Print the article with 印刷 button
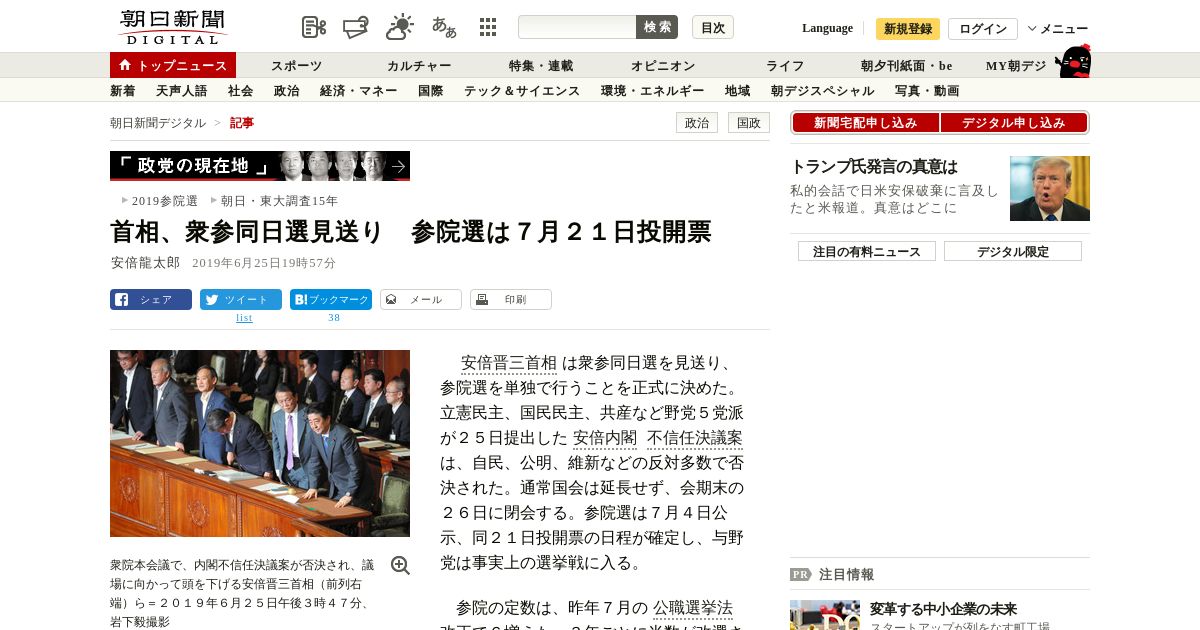 [511, 299]
